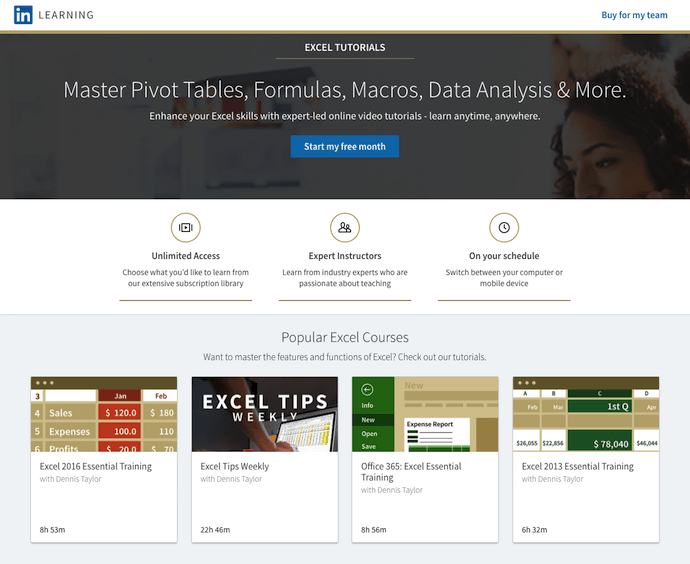Image resolution: width=690 pixels, height=564 pixels.
Task: Click the Unlimited Access video icon
Action: click(186, 227)
